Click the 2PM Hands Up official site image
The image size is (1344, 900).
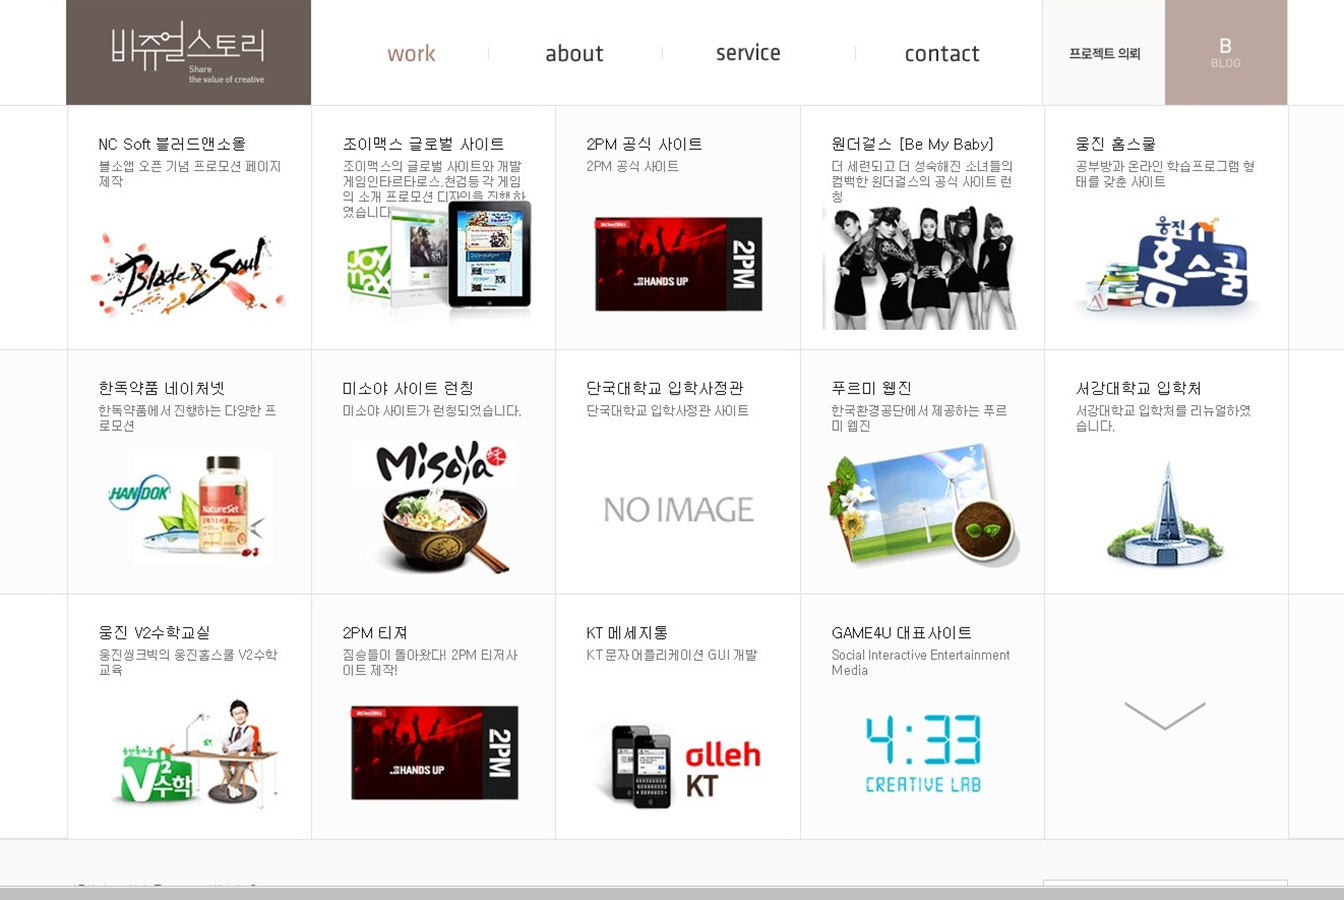pos(678,264)
